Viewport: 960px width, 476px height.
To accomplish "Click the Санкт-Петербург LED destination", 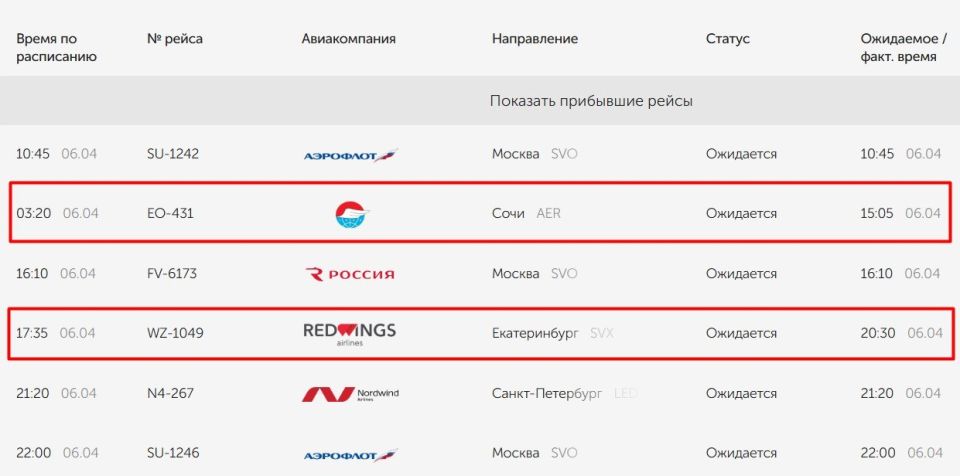I will pyautogui.click(x=564, y=393).
